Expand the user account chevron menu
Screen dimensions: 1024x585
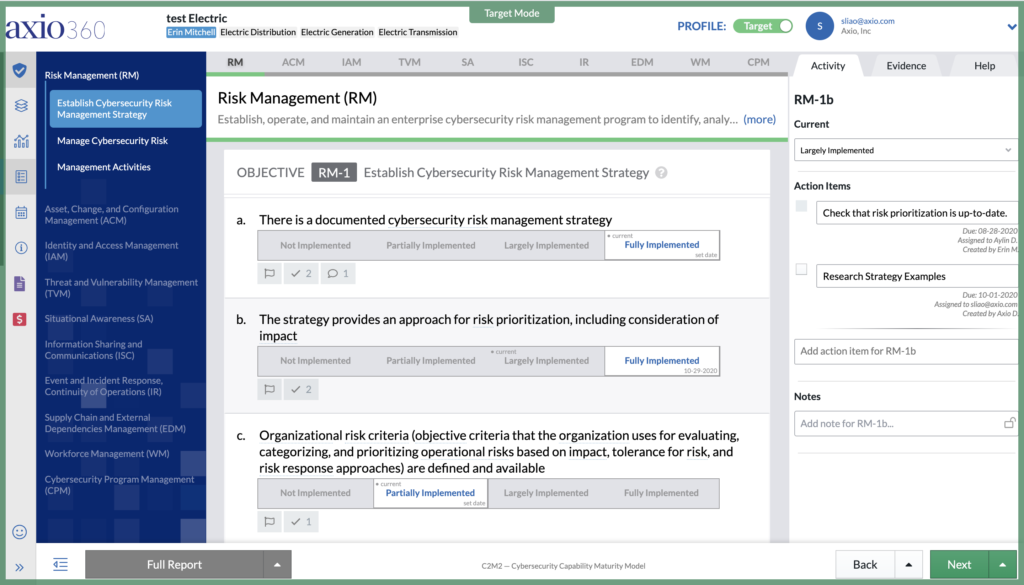(x=1012, y=27)
